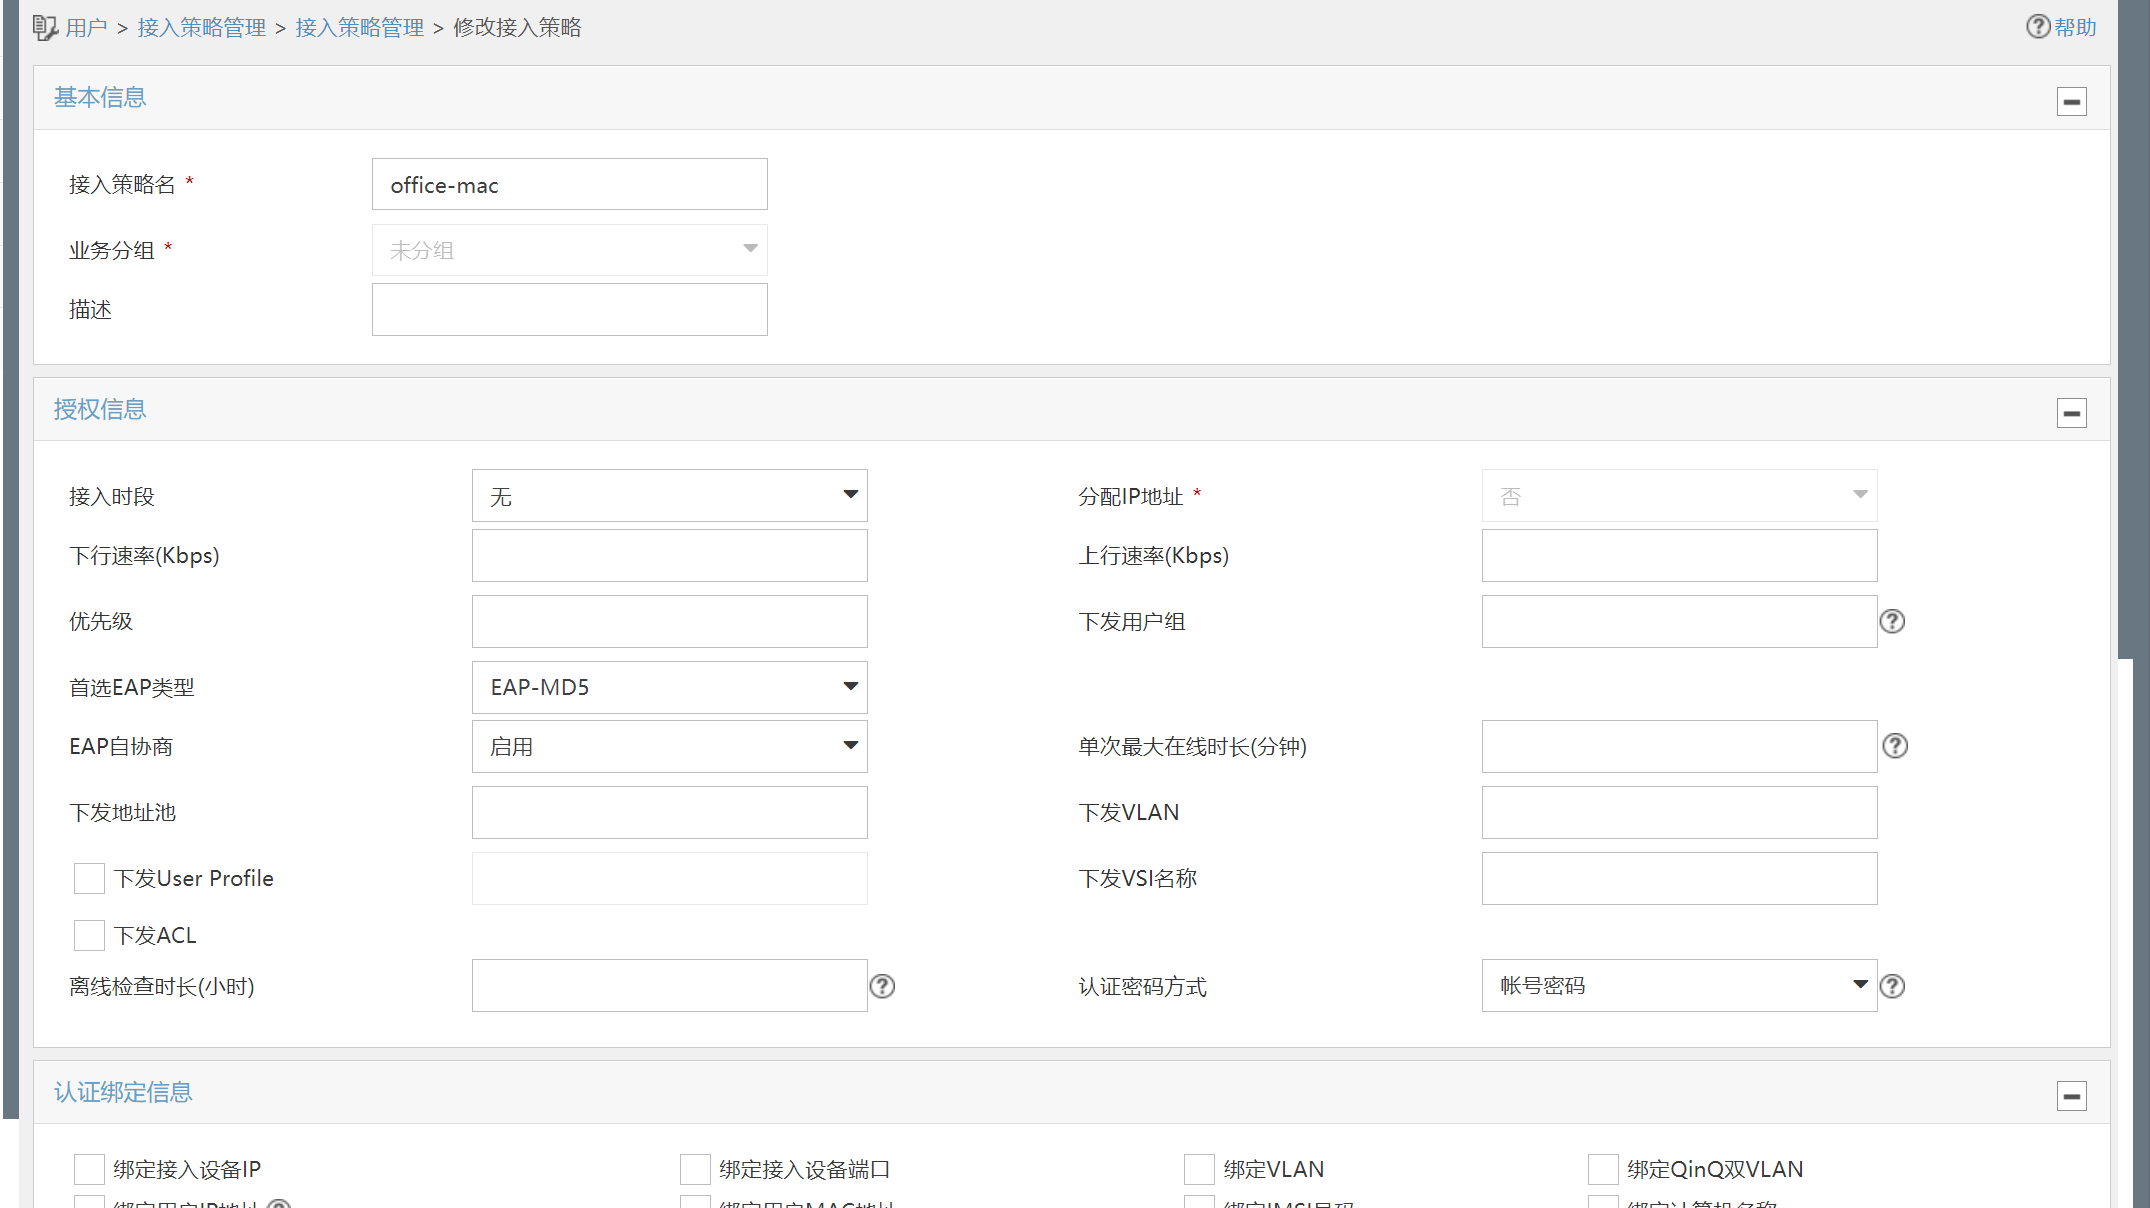Enable the 下发ACL checkbox

coord(89,935)
